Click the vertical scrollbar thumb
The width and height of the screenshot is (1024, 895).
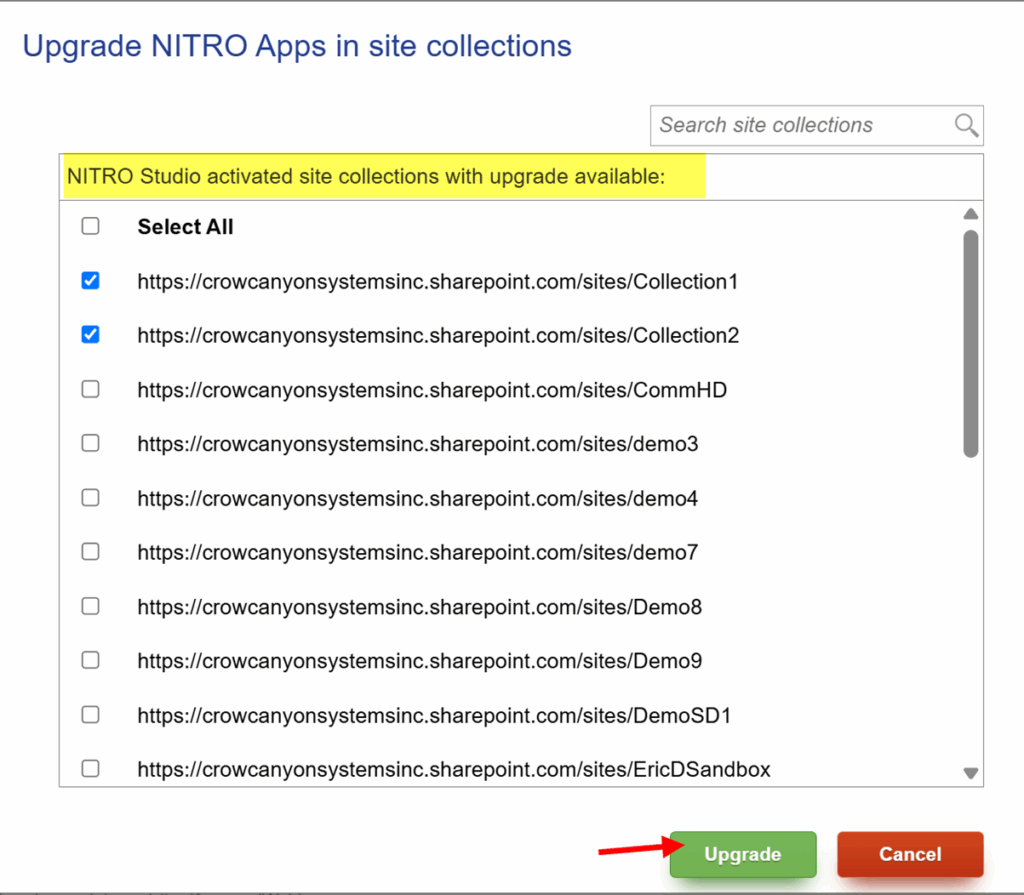[x=970, y=344]
